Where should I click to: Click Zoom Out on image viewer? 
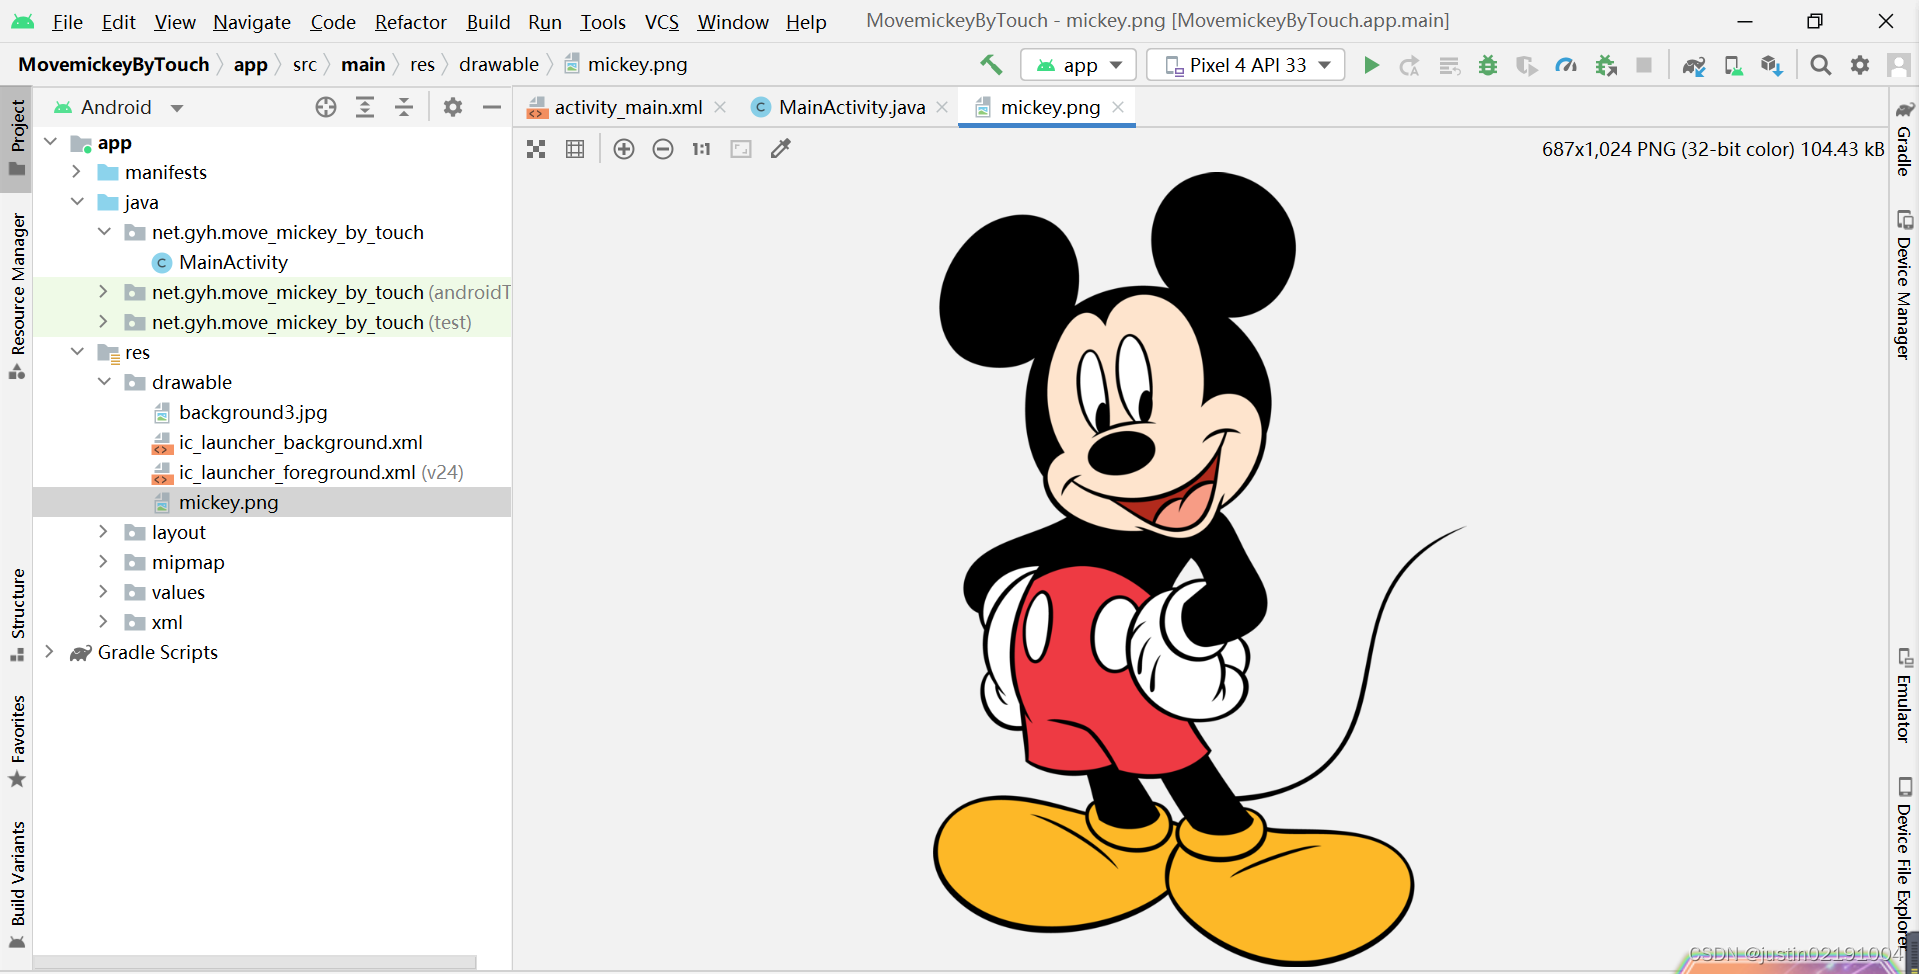pos(663,149)
